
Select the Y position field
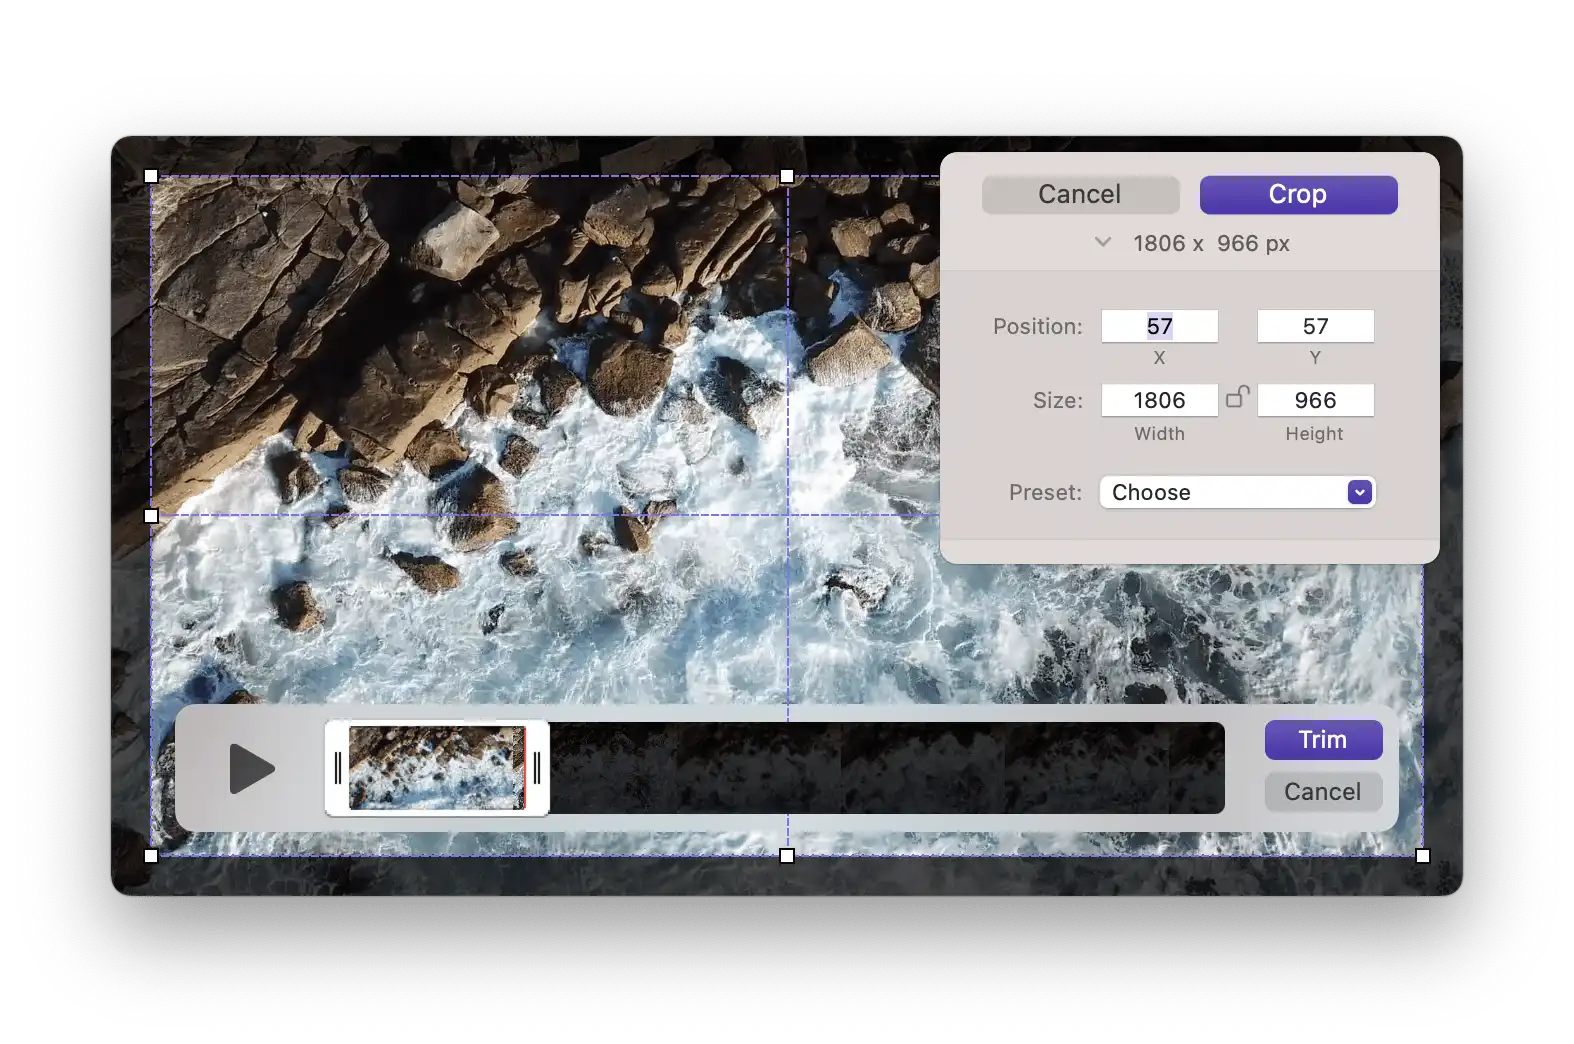pos(1314,326)
